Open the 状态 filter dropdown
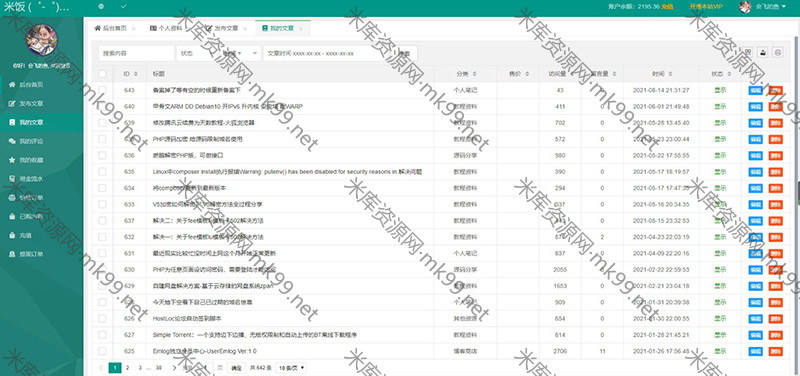The height and width of the screenshot is (376, 800). coord(197,53)
